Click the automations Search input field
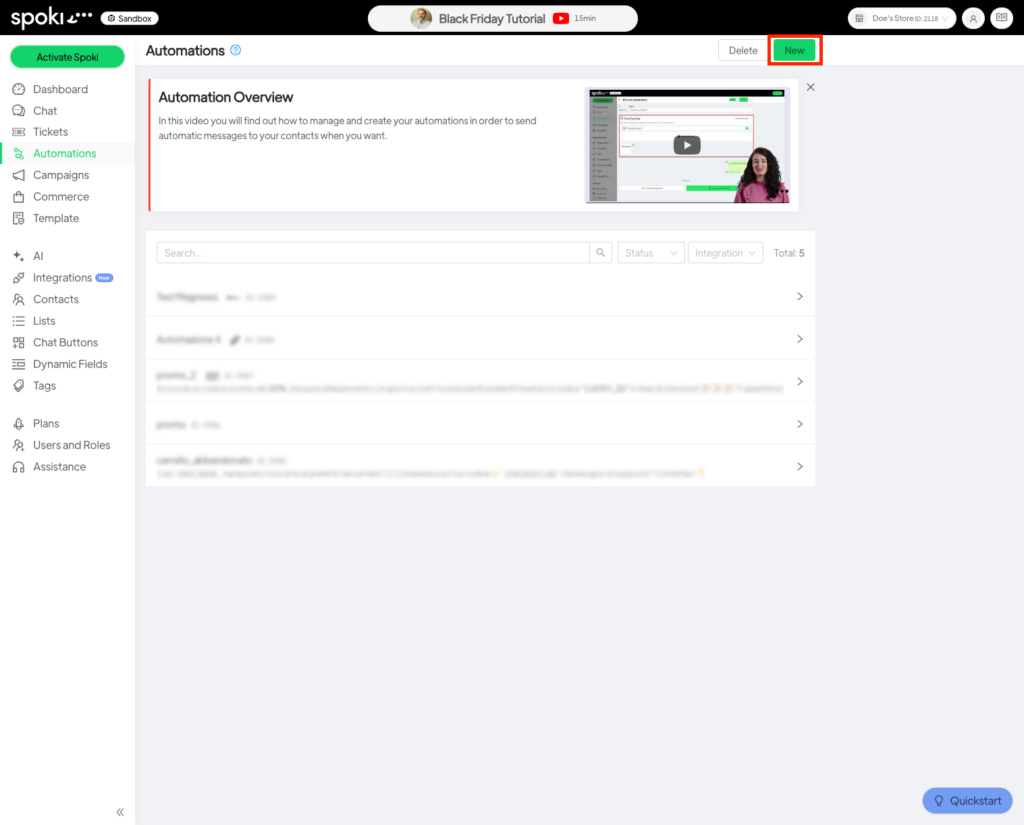1024x825 pixels. [x=372, y=253]
